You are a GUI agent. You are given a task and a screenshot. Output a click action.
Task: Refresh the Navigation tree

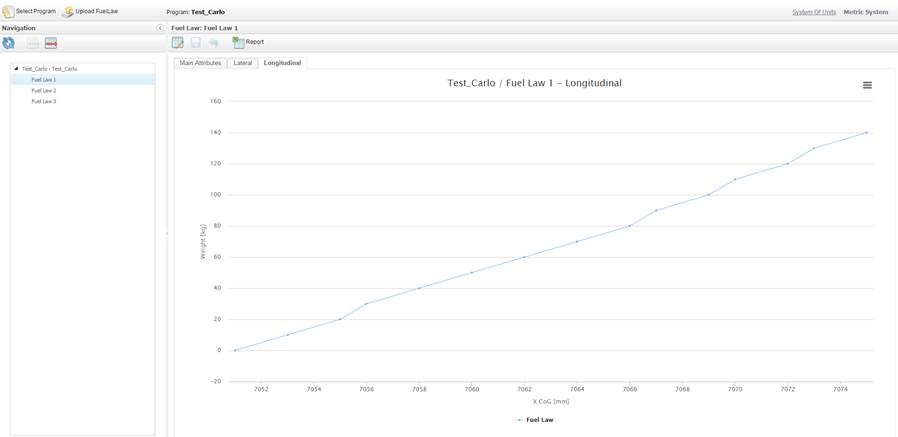pos(9,43)
